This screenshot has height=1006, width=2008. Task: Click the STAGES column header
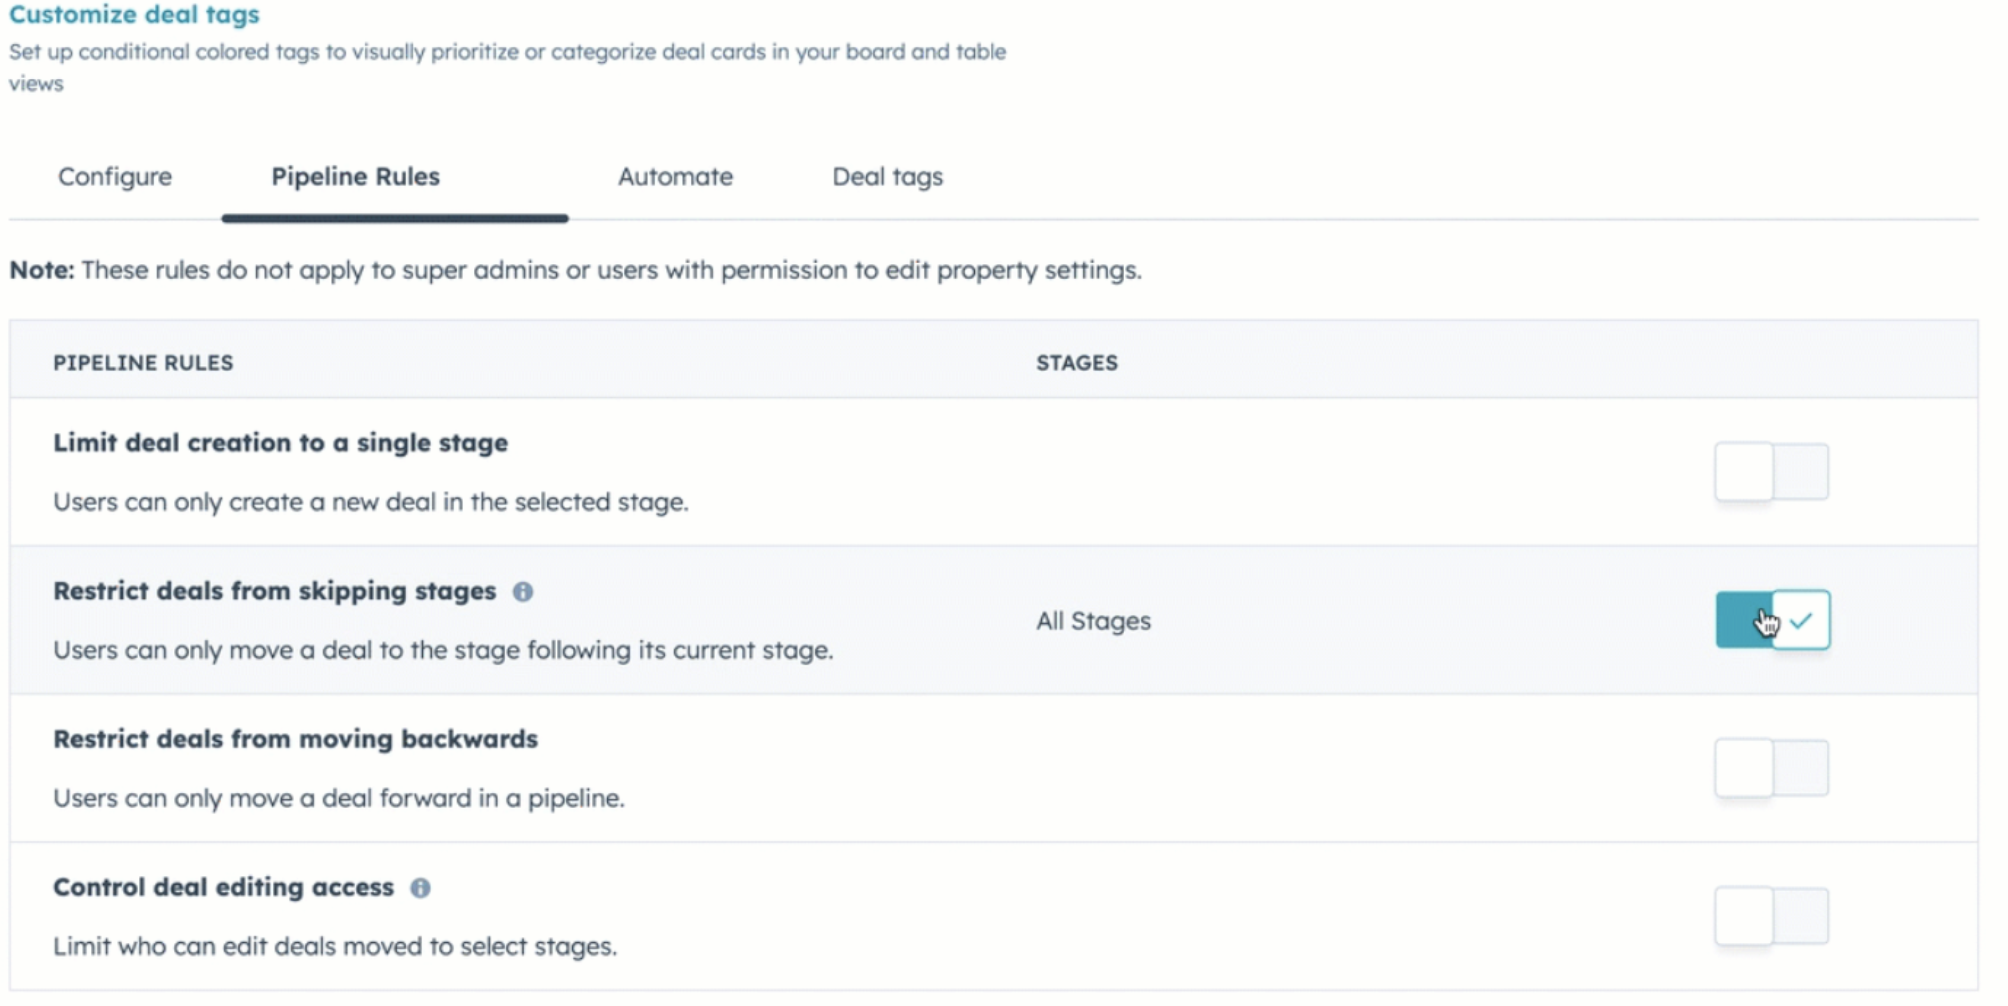(1077, 363)
